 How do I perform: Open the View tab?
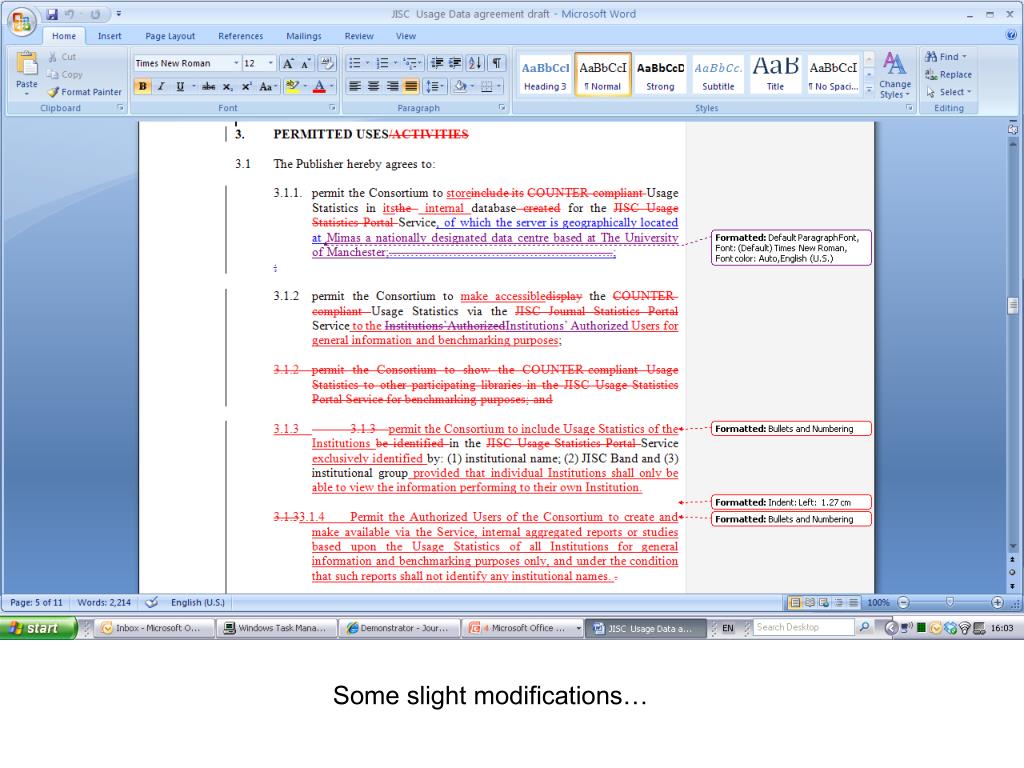click(x=406, y=36)
